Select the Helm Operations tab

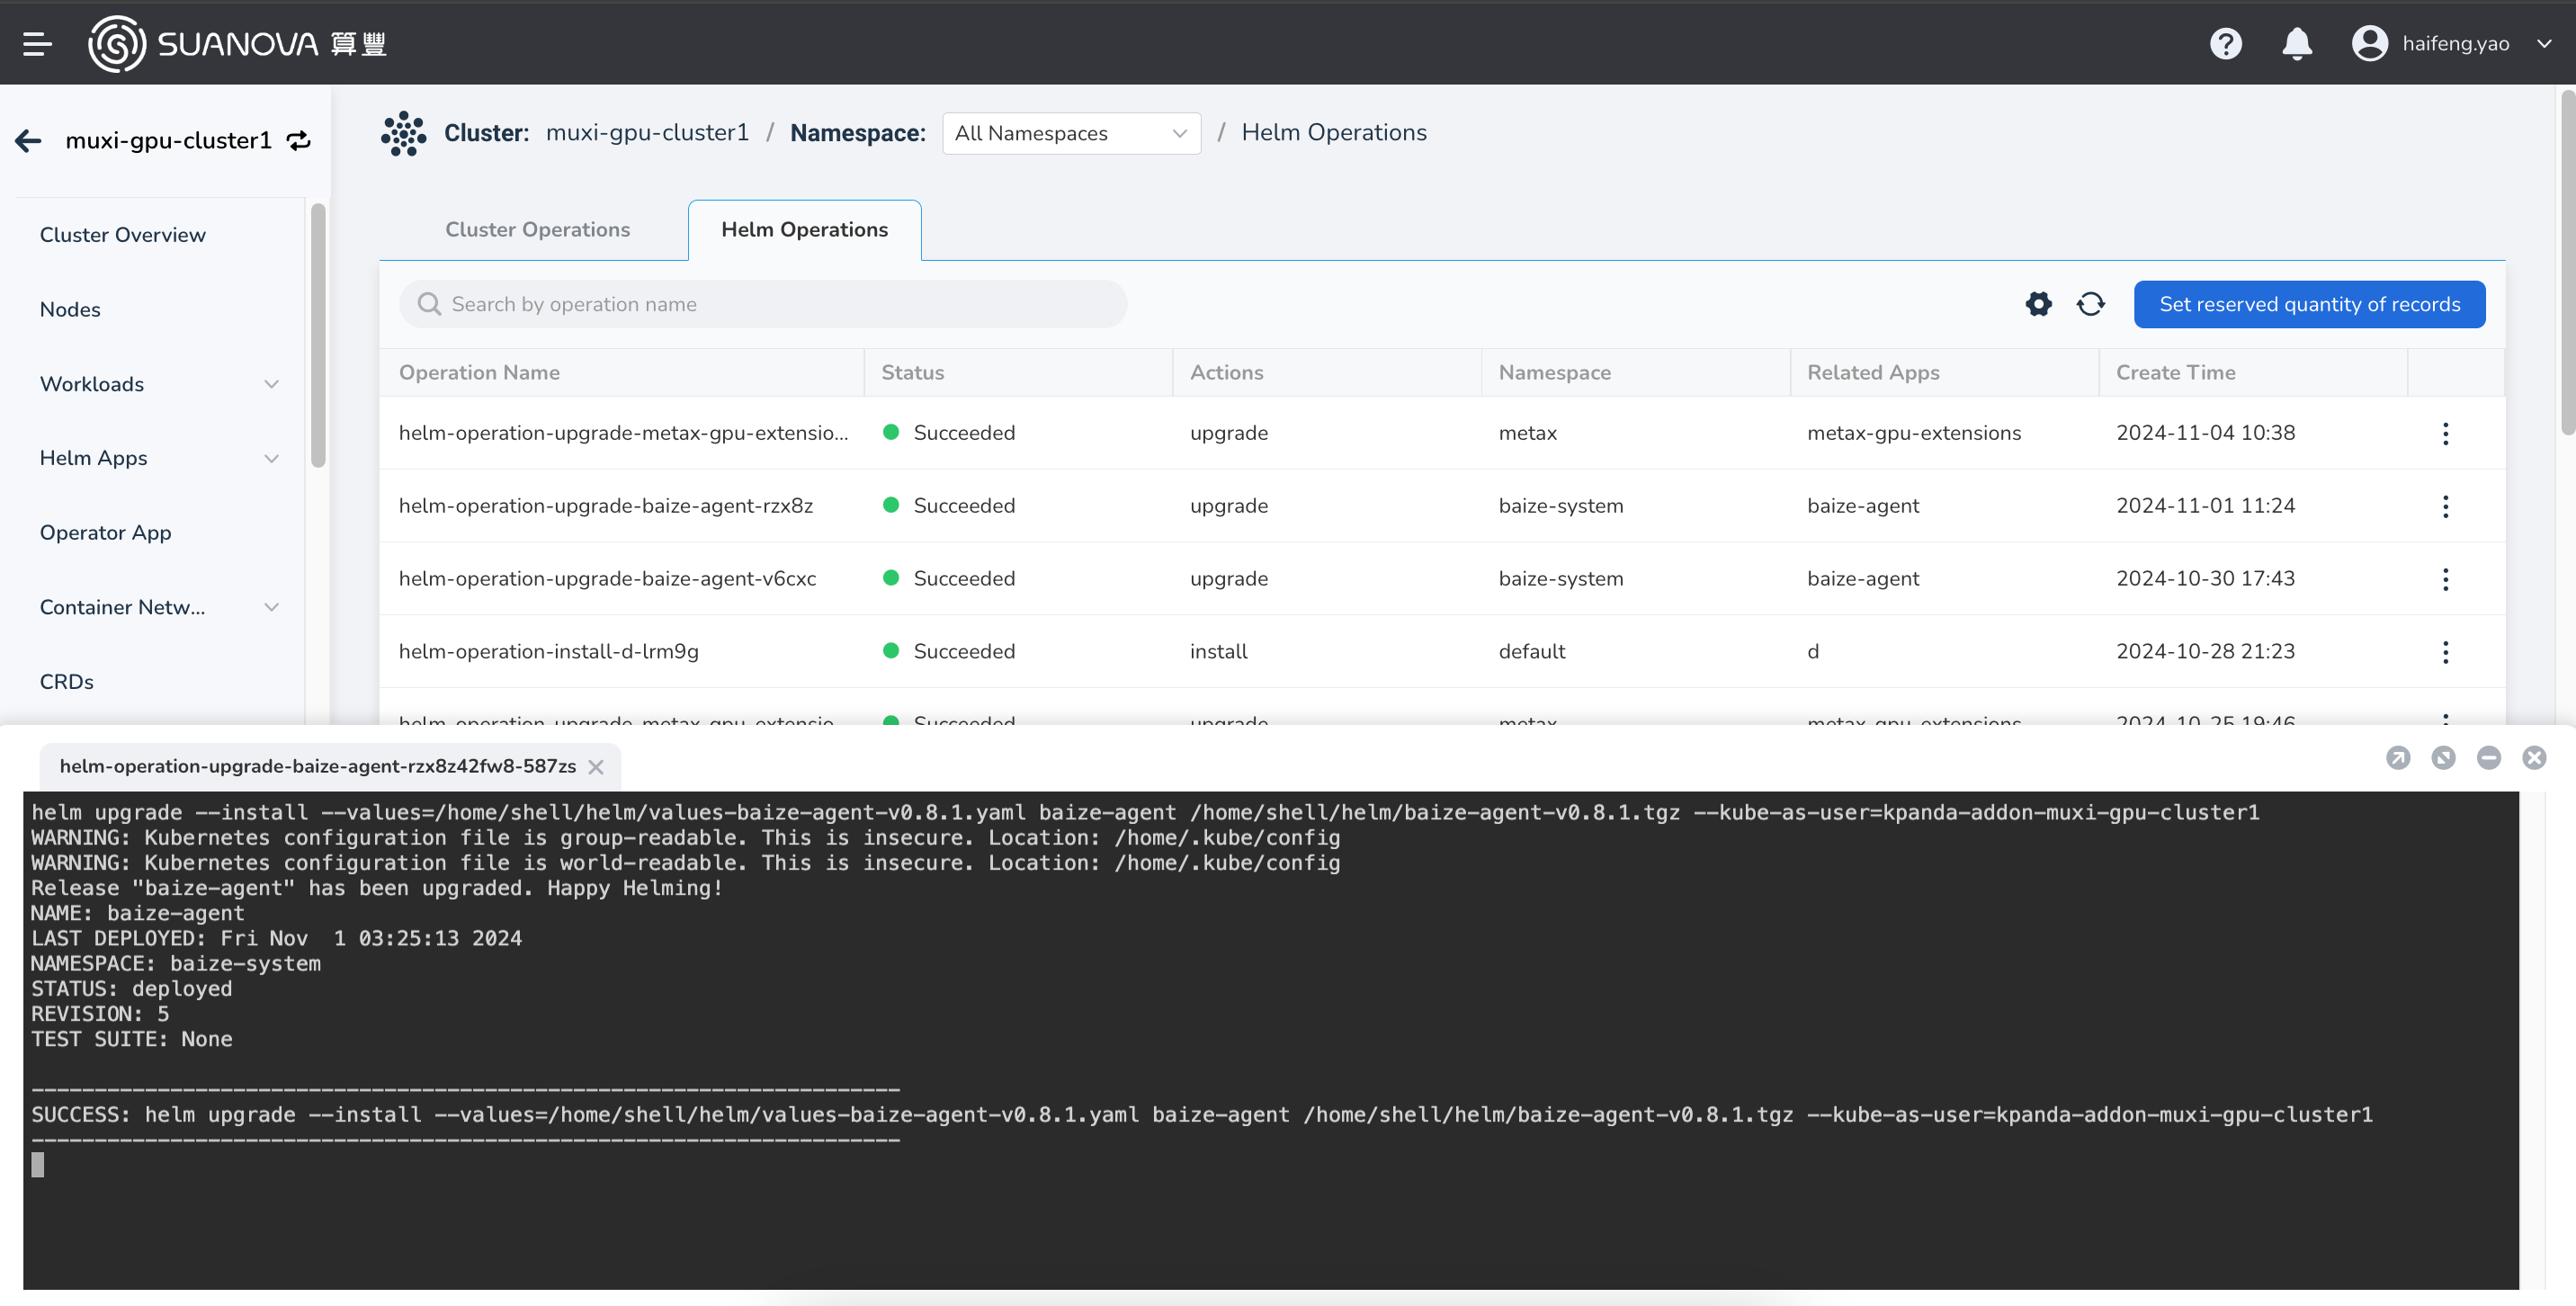[x=804, y=230]
